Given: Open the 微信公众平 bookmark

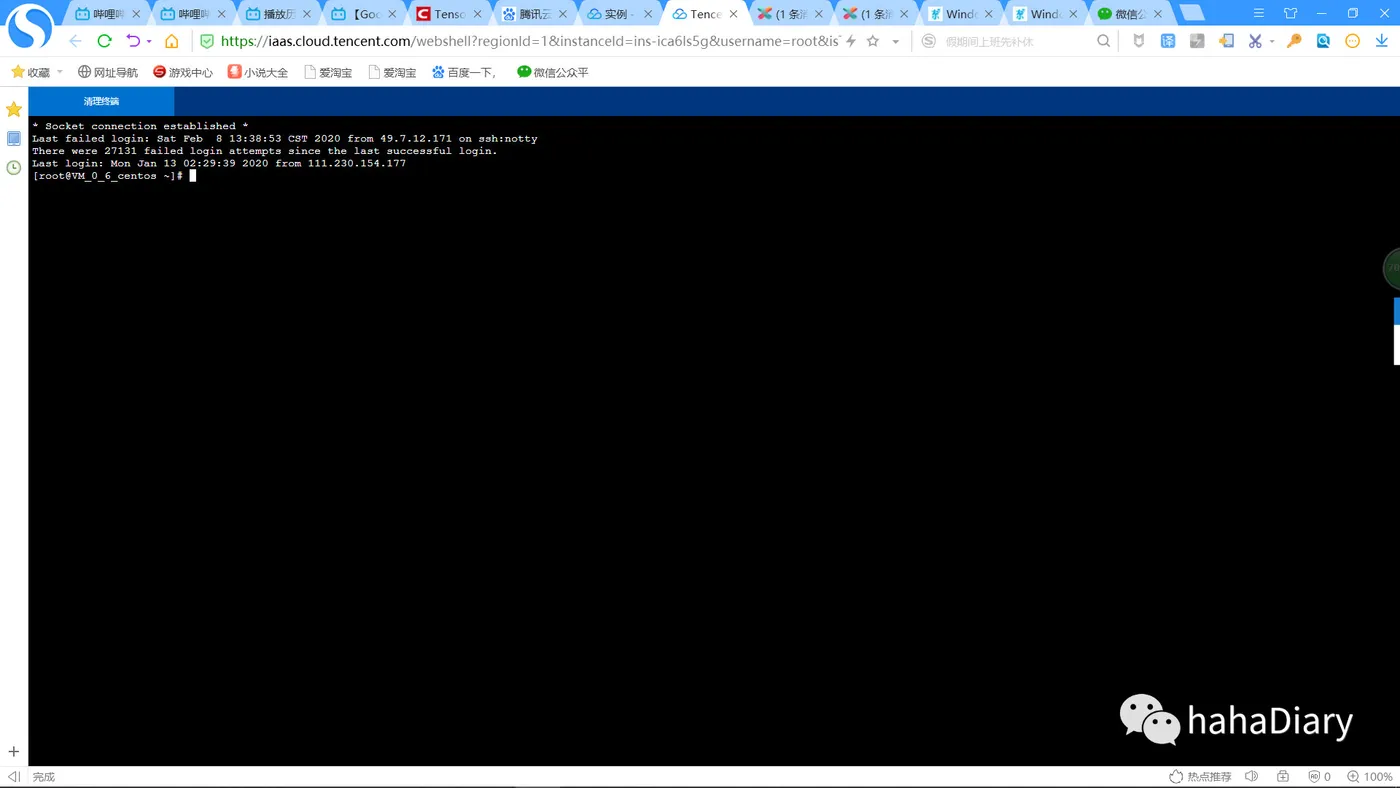Looking at the screenshot, I should click(x=553, y=72).
